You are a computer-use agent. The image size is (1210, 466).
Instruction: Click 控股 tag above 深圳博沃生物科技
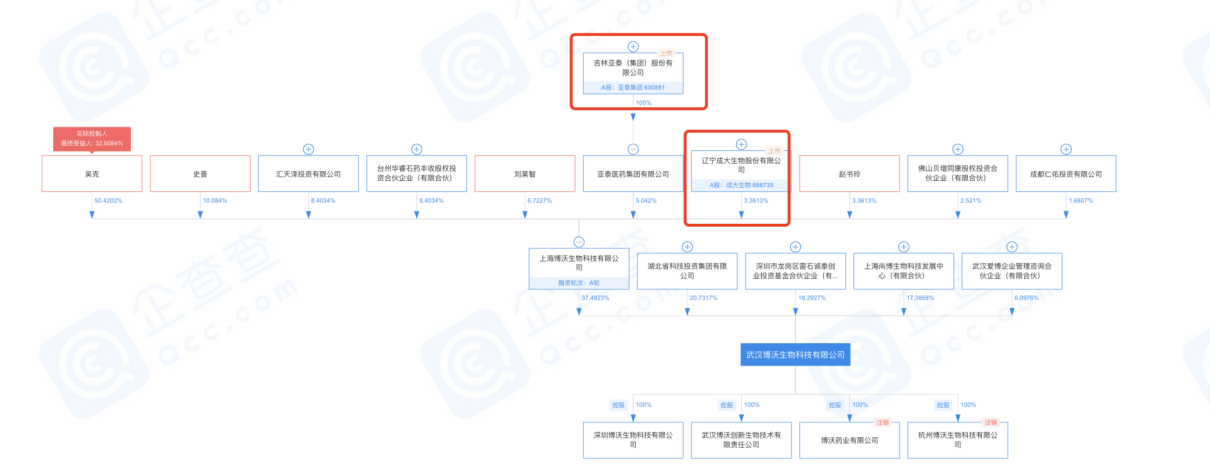click(x=618, y=405)
